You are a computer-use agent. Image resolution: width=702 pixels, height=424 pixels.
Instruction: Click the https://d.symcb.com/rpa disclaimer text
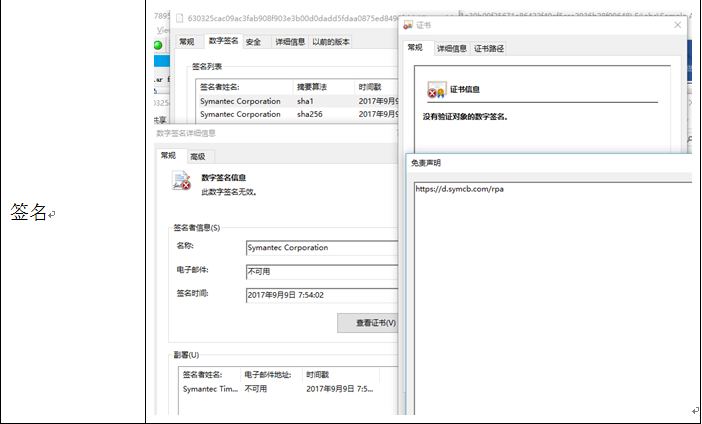tap(459, 189)
